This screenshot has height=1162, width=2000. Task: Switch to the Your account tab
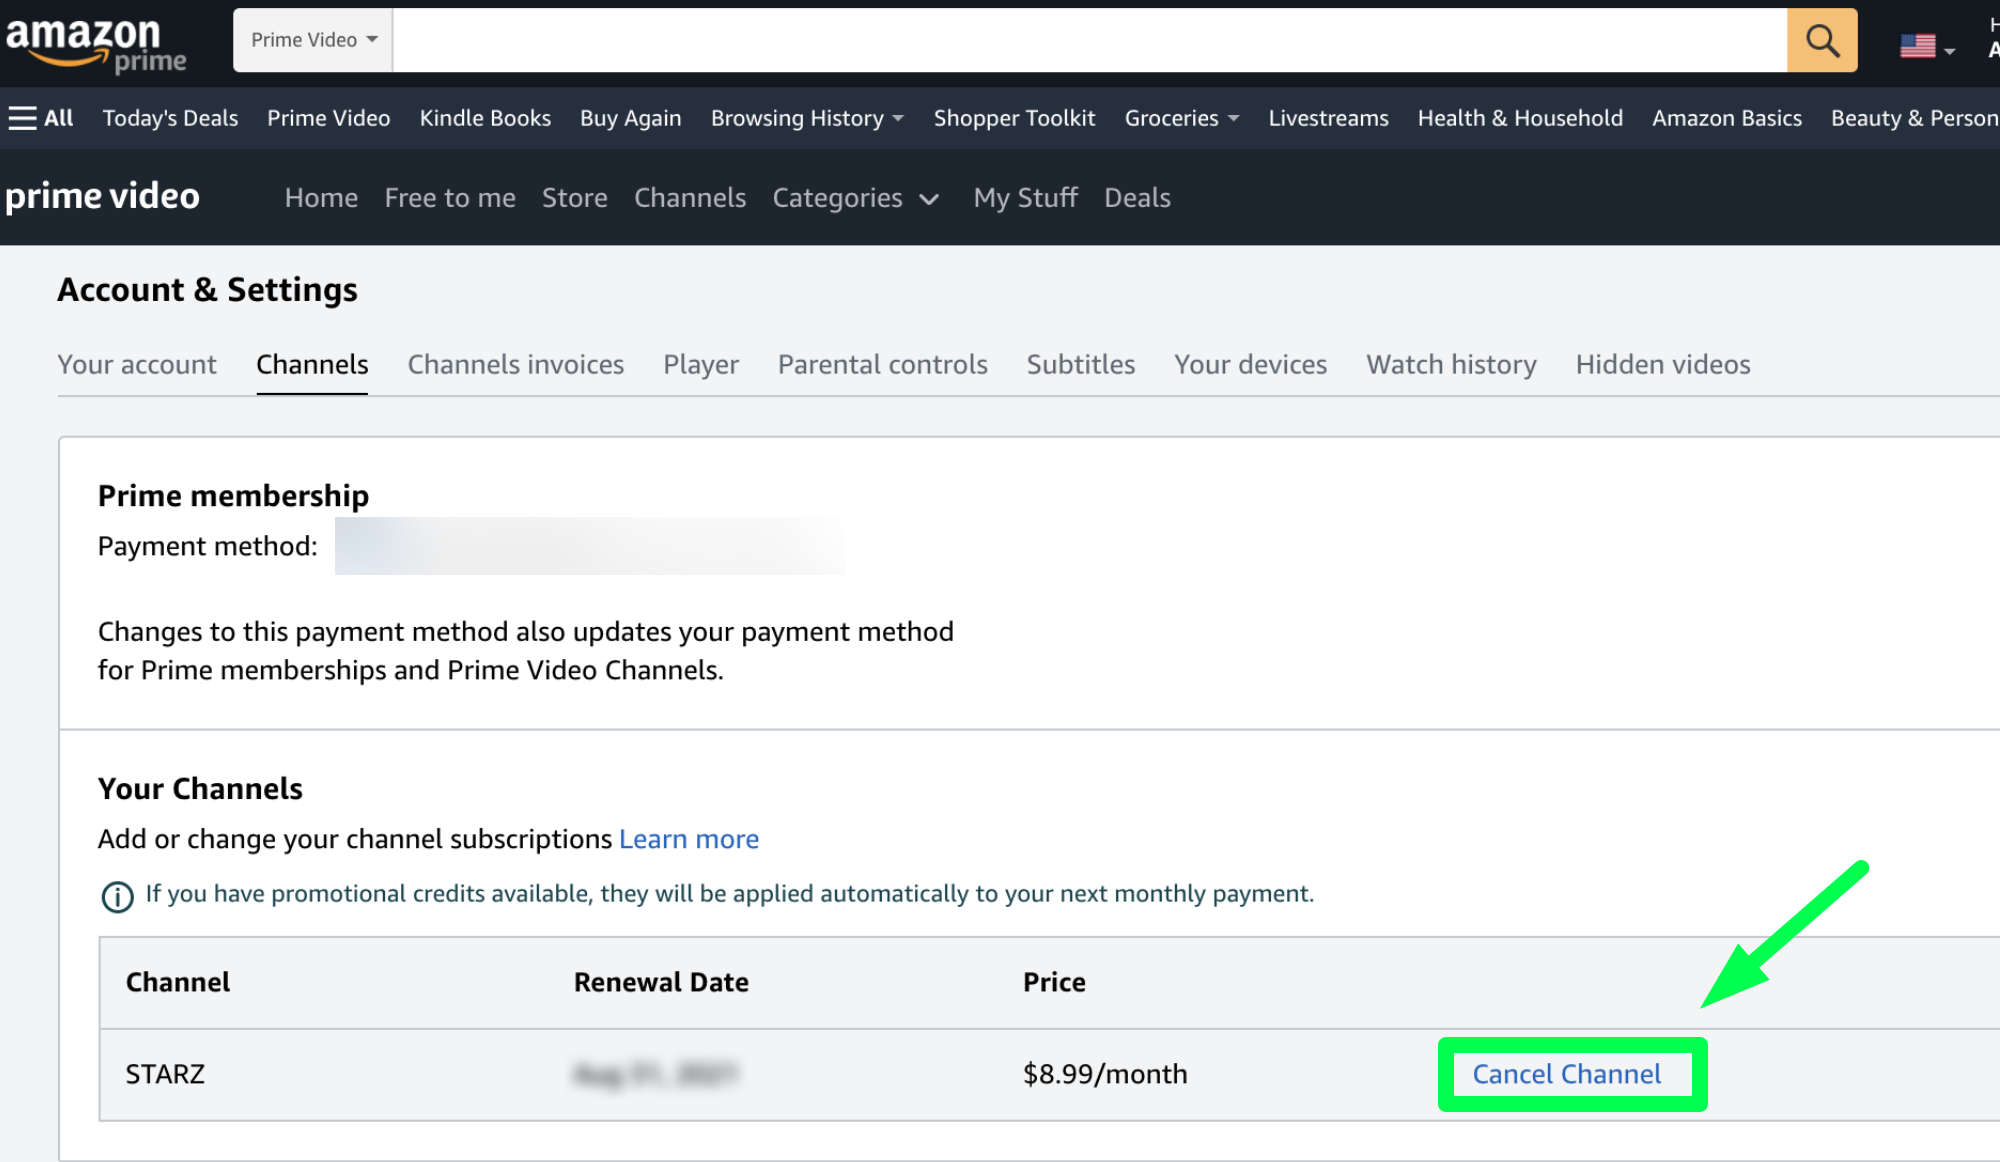(136, 362)
